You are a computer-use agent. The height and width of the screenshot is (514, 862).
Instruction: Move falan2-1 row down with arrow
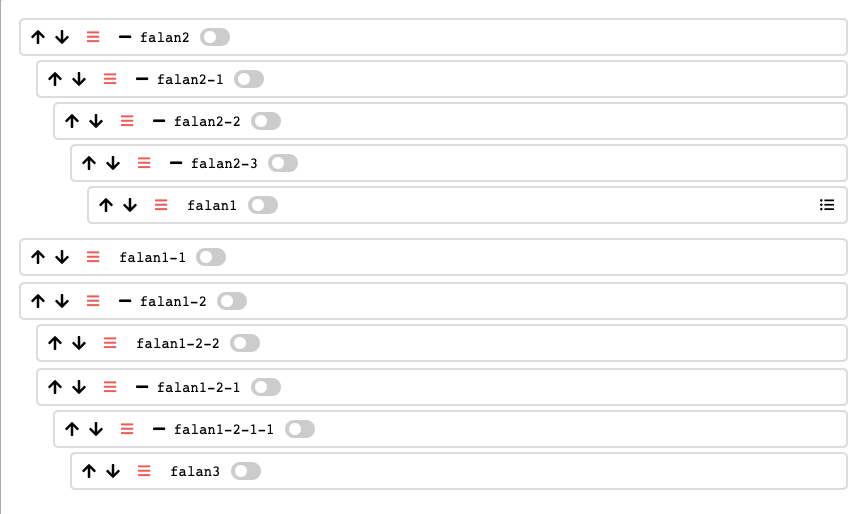79,79
